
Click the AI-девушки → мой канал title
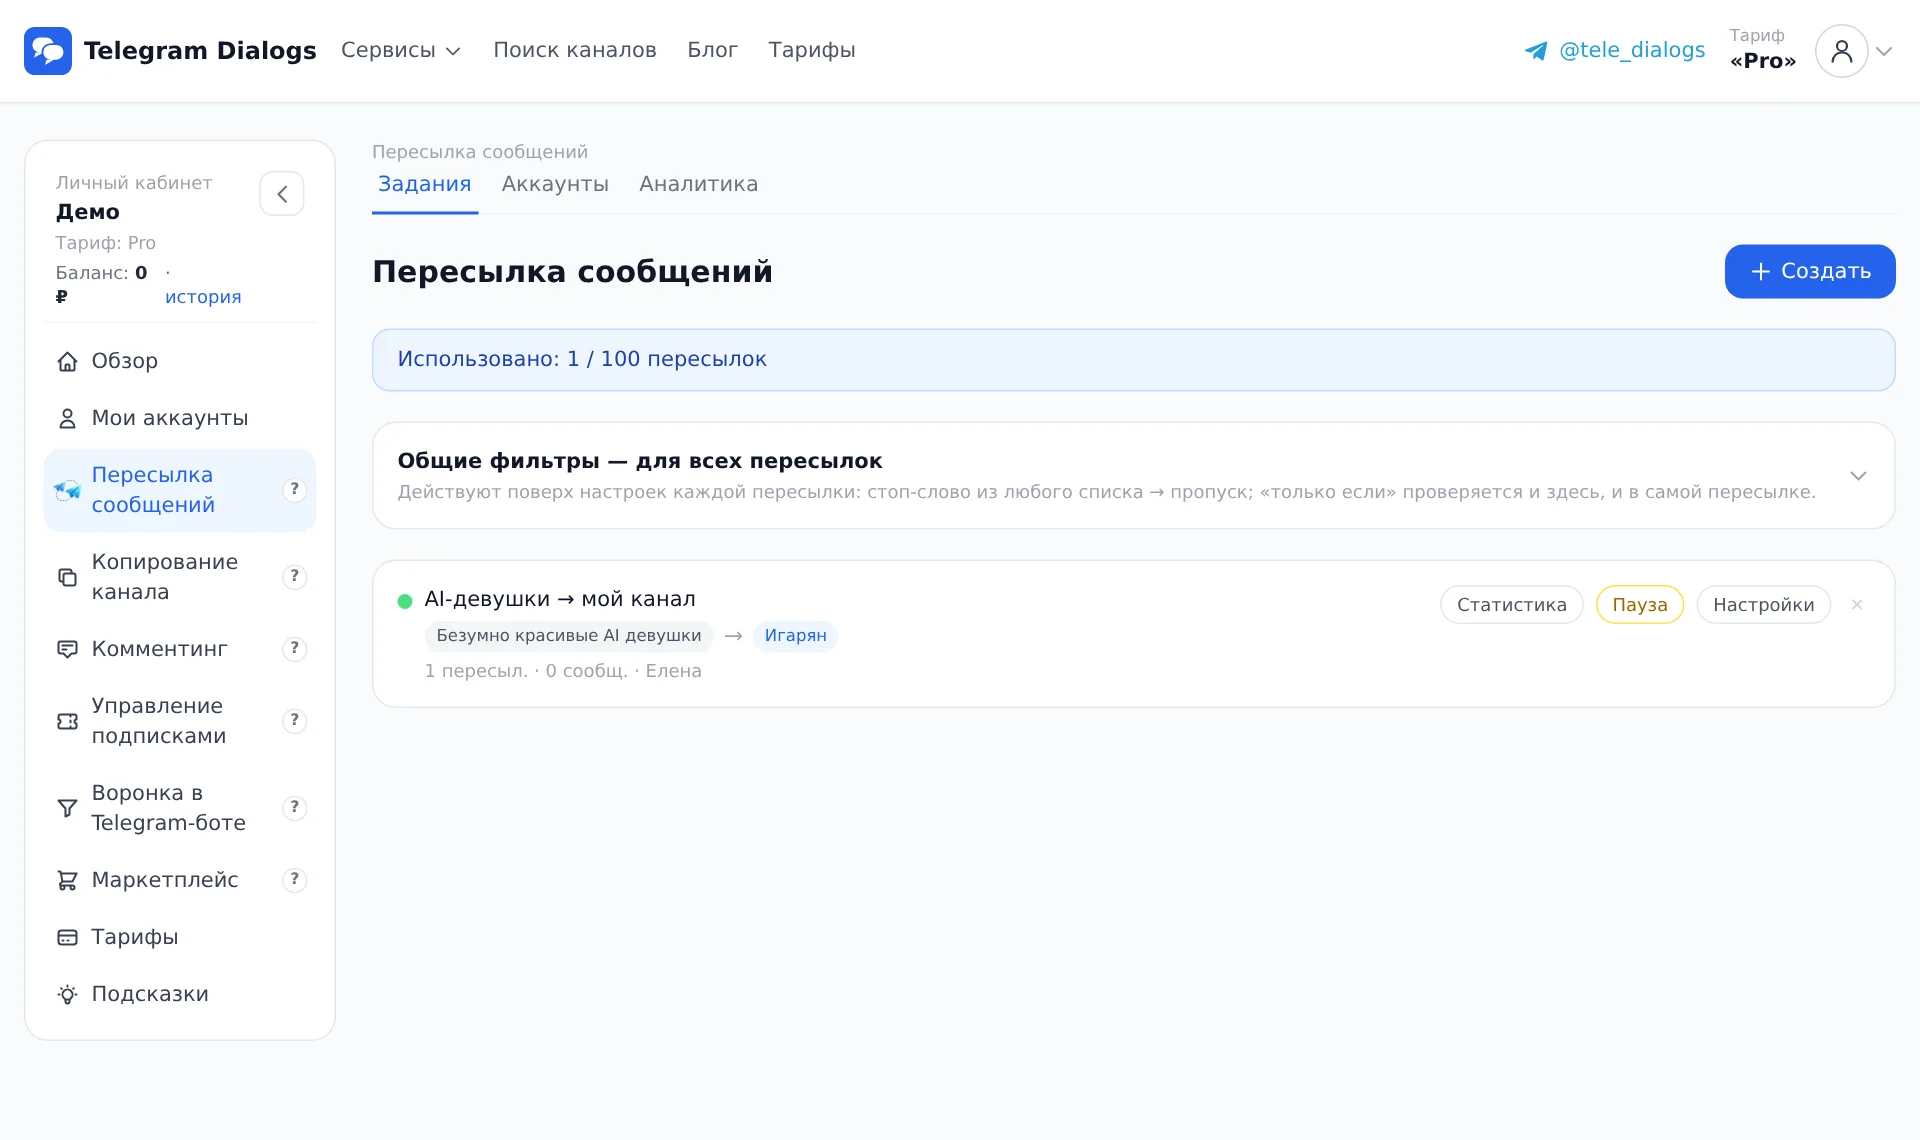coord(560,599)
